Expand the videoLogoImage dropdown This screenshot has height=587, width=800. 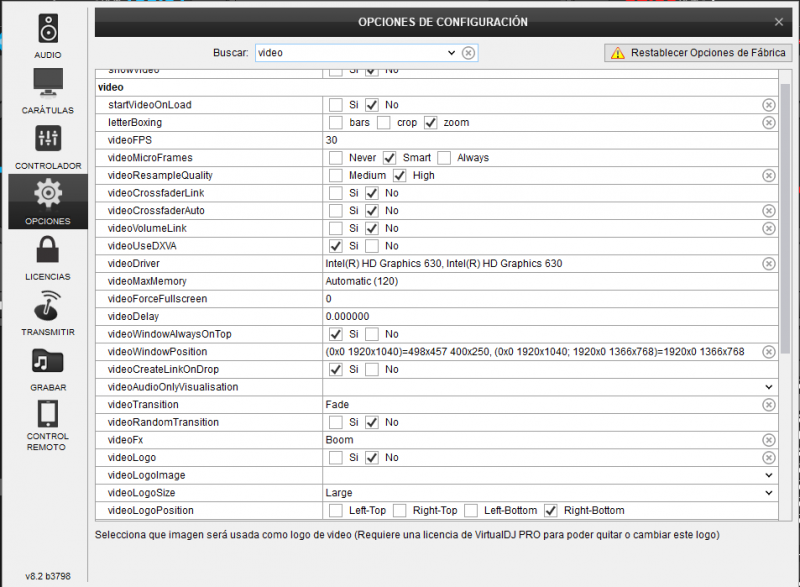click(769, 475)
